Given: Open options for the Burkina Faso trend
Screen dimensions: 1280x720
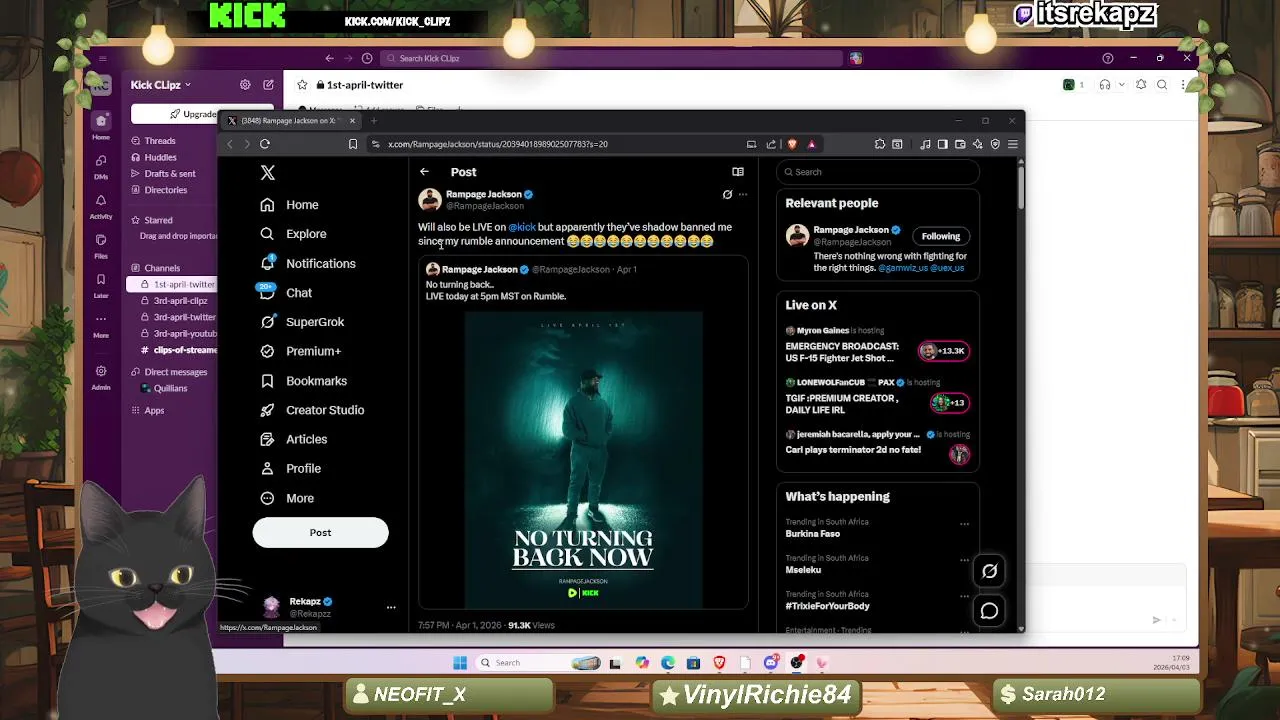Looking at the screenshot, I should click(x=964, y=523).
